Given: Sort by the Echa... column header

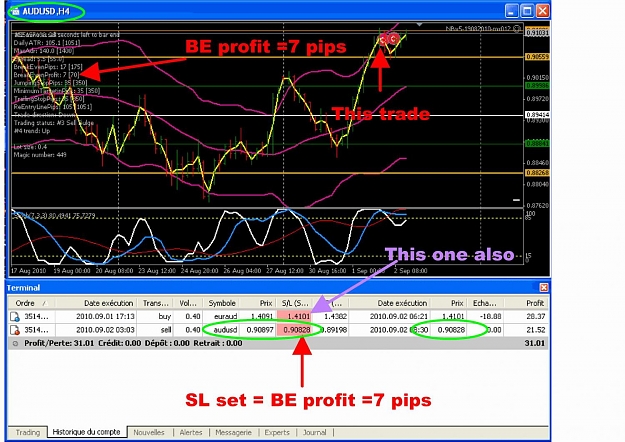Looking at the screenshot, I should pos(485,303).
